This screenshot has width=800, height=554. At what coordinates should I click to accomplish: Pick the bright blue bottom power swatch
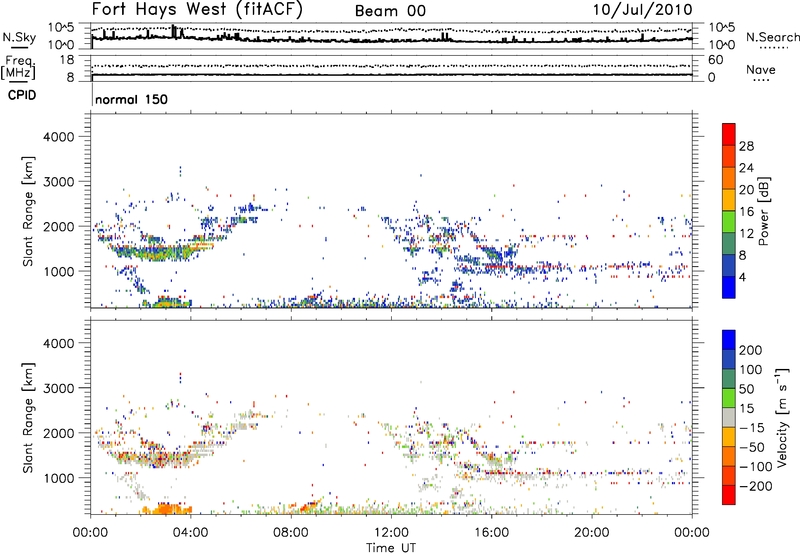(729, 287)
